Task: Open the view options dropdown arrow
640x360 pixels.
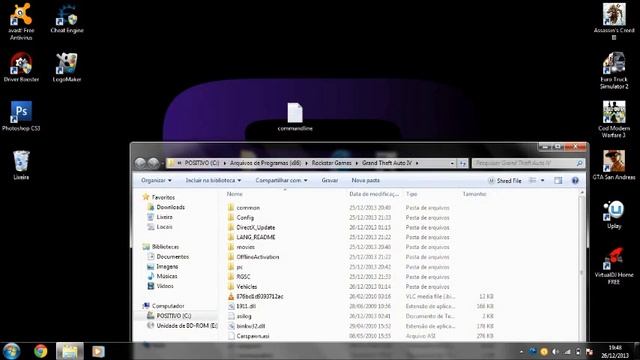Action: 542,180
